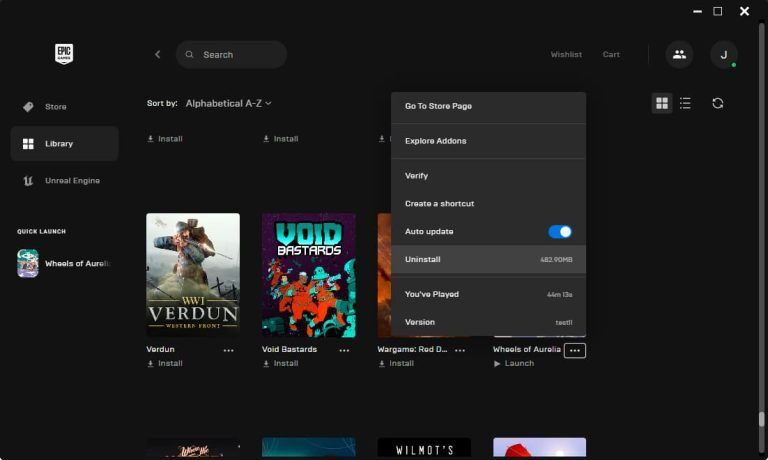768x460 pixels.
Task: Open the Store section
Action: [x=64, y=106]
